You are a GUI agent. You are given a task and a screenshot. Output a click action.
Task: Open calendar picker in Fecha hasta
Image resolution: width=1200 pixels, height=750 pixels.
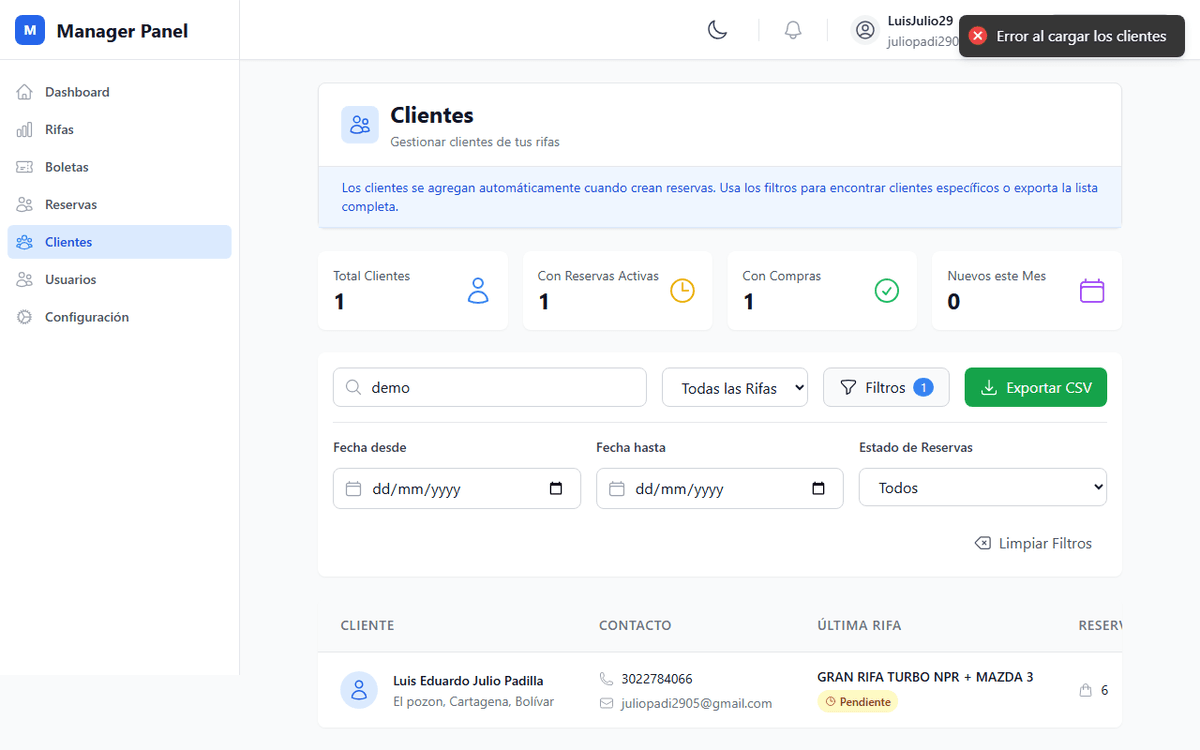(x=818, y=489)
